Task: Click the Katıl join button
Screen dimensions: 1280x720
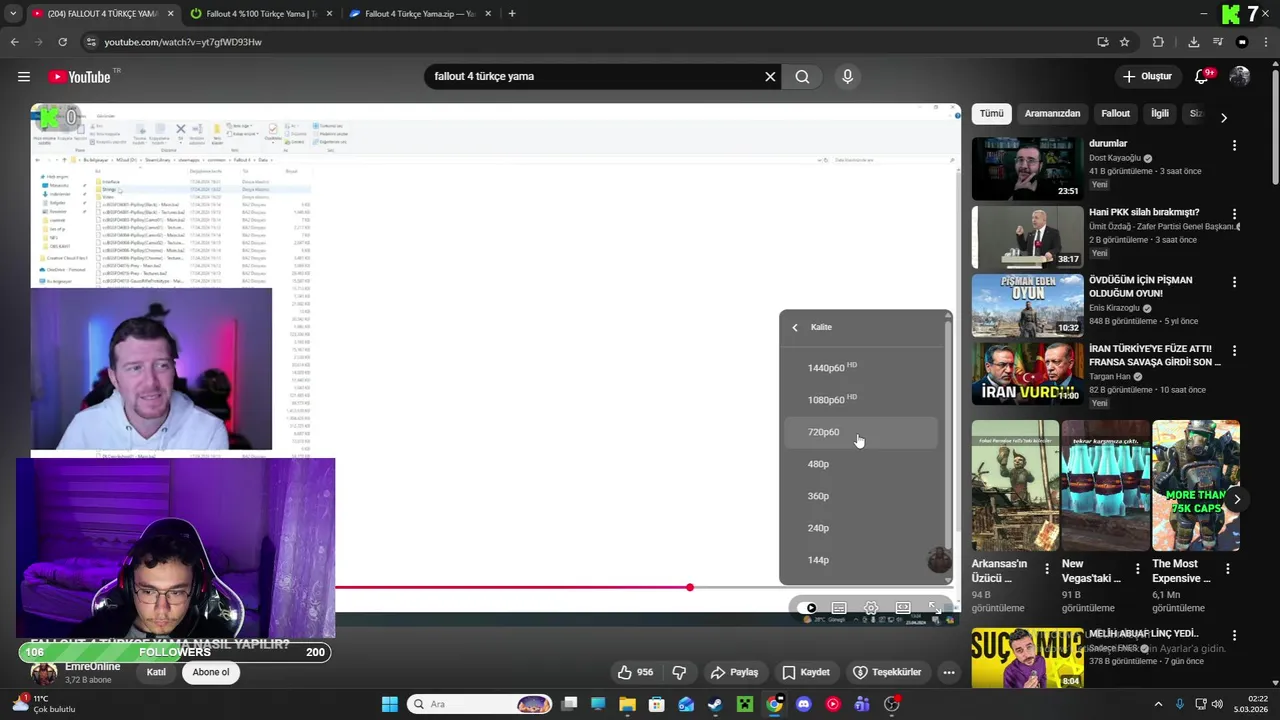Action: tap(156, 672)
